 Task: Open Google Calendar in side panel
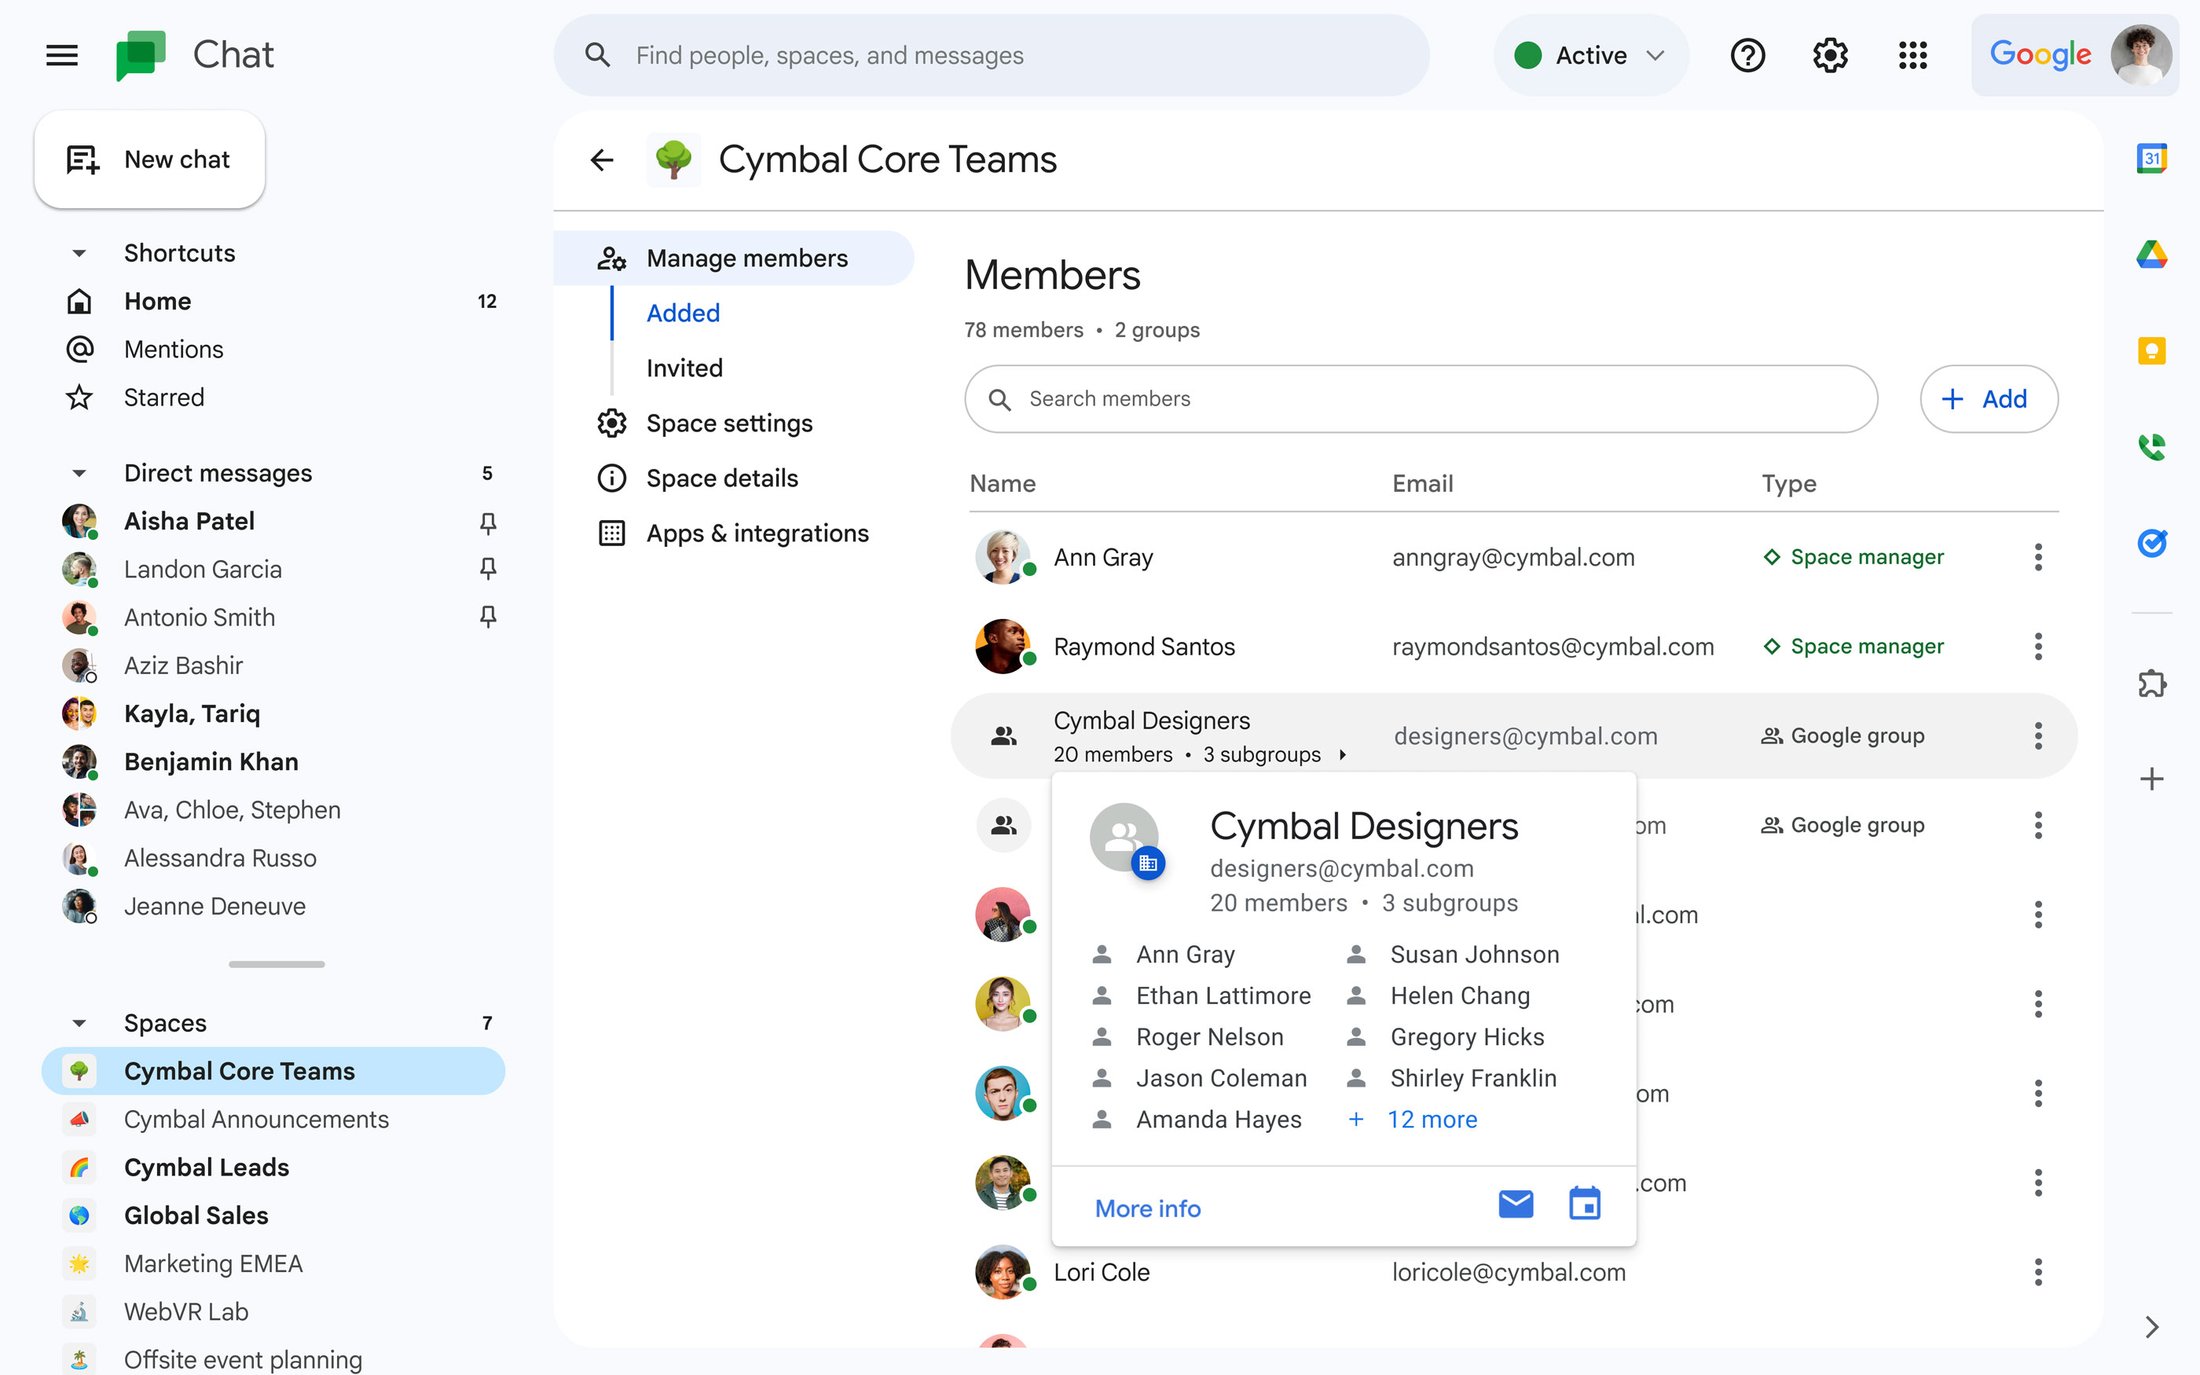click(2151, 158)
